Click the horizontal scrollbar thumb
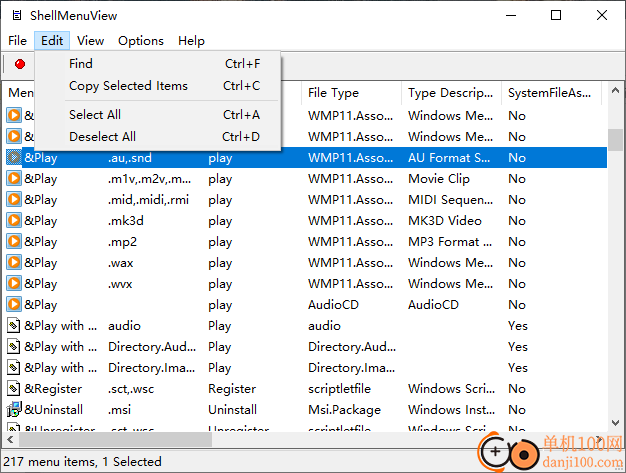This screenshot has width=626, height=473. [x=116, y=440]
